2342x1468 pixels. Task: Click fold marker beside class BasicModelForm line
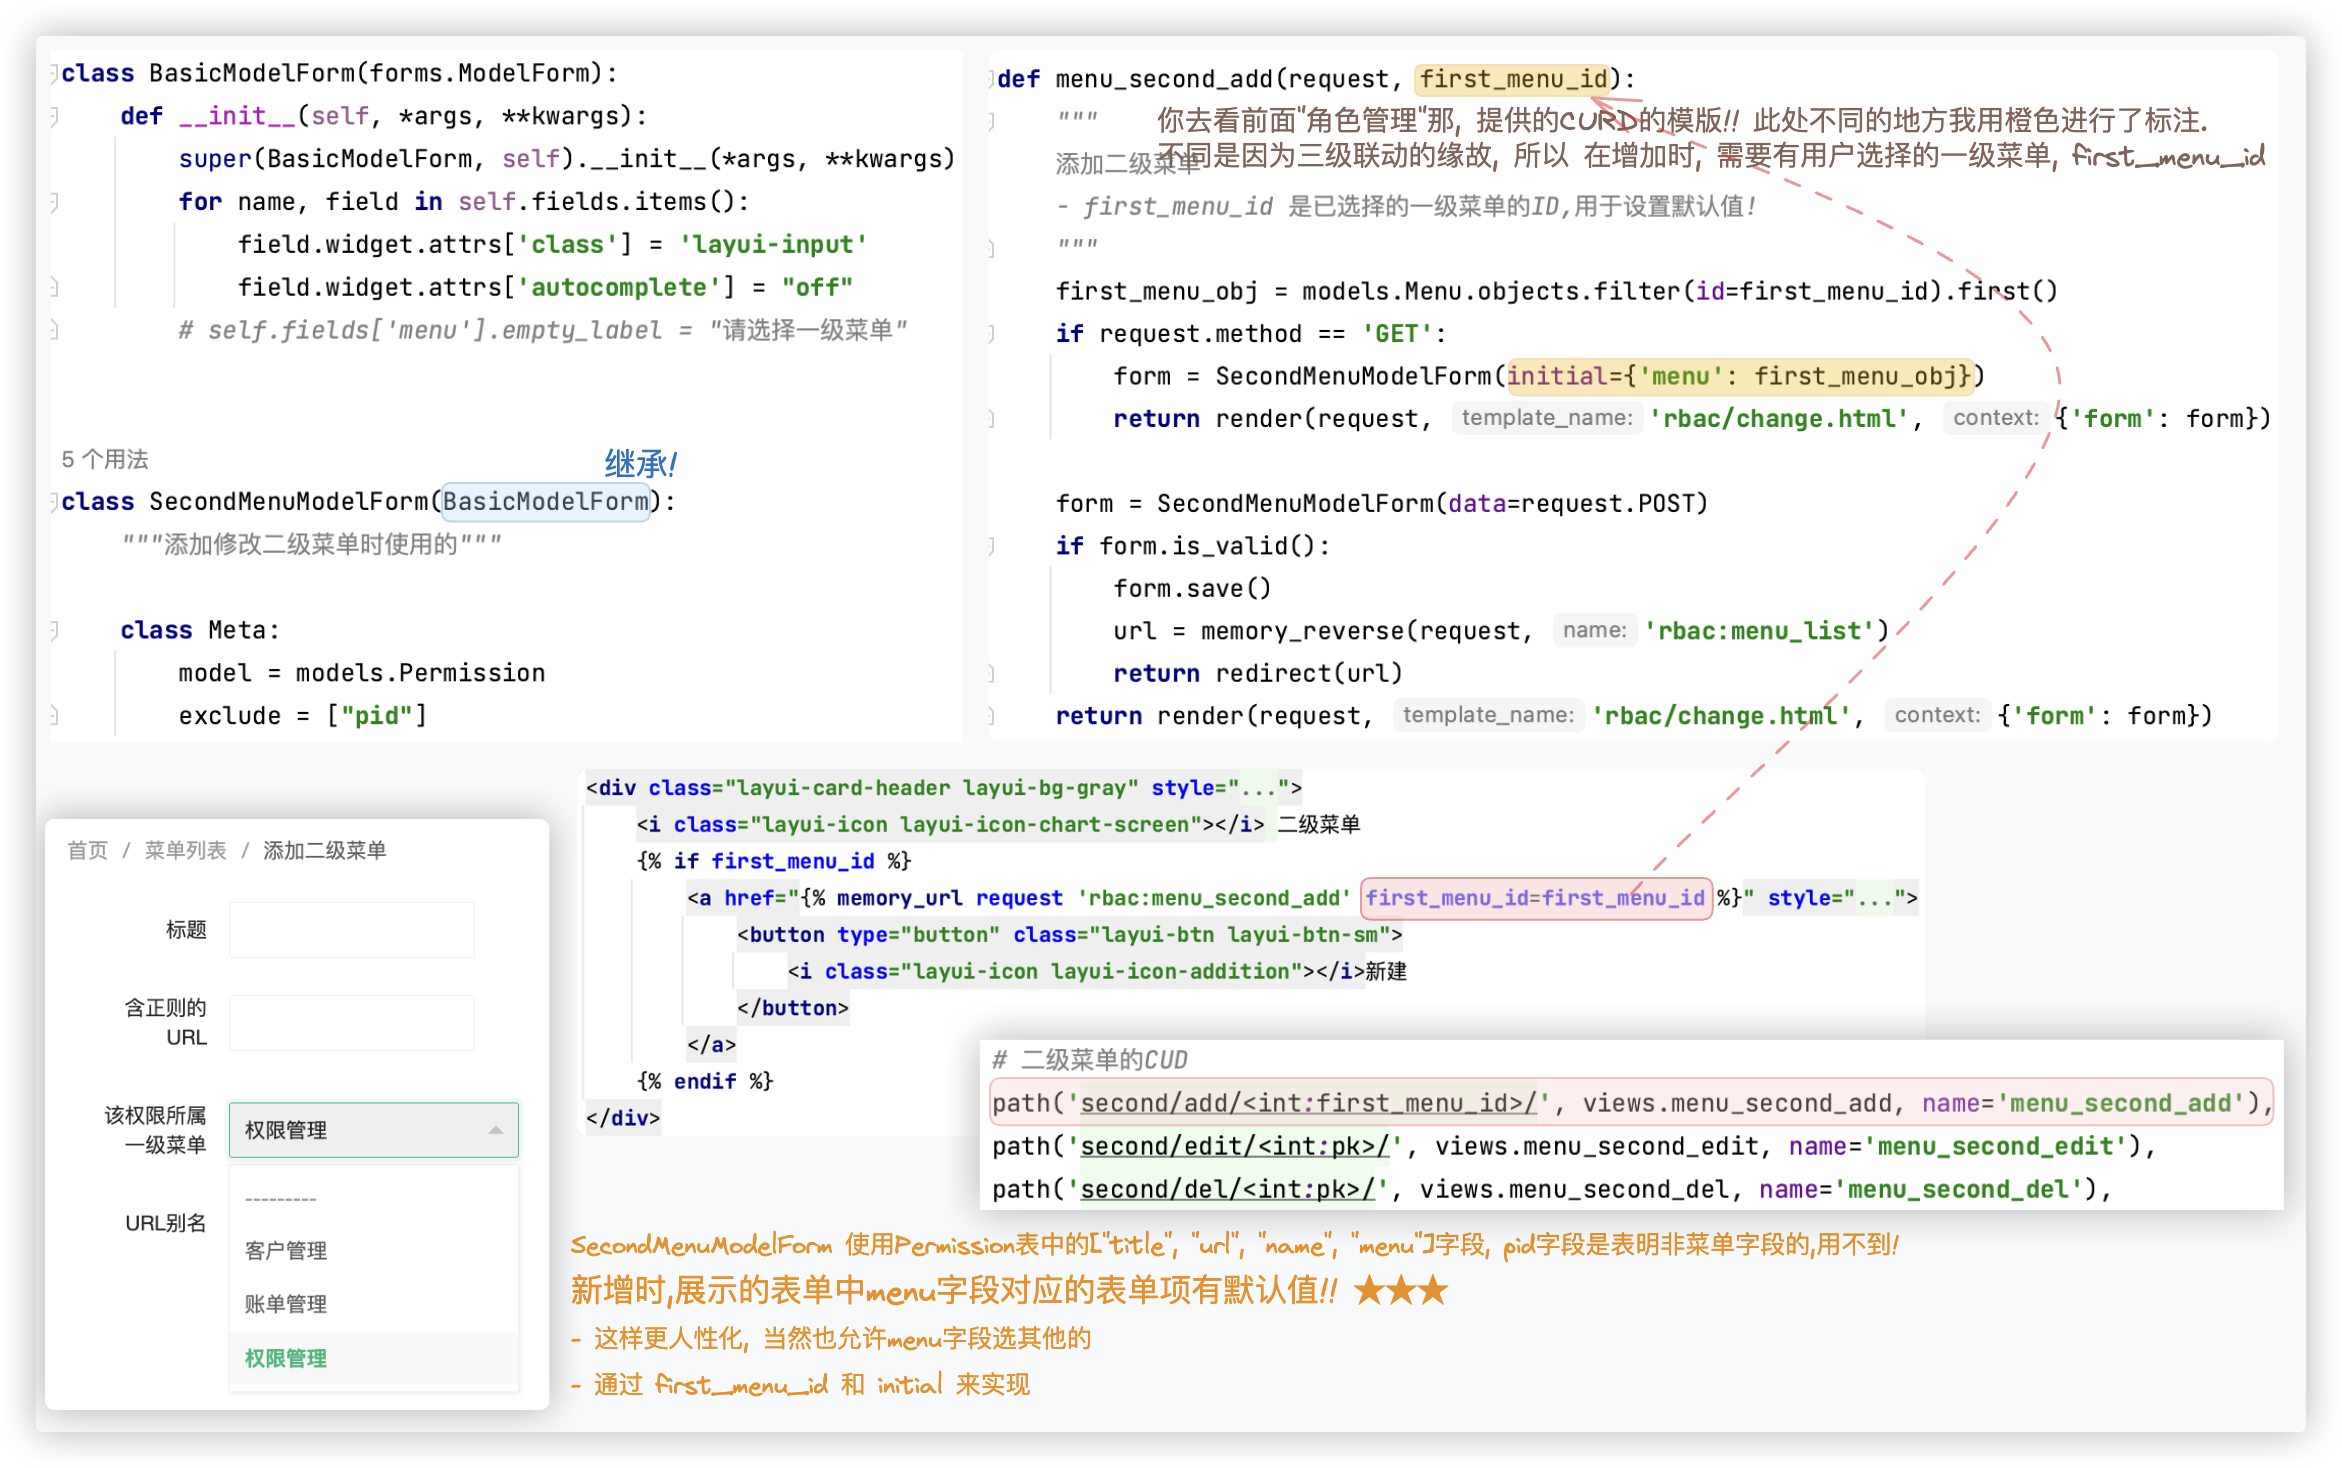[54, 74]
